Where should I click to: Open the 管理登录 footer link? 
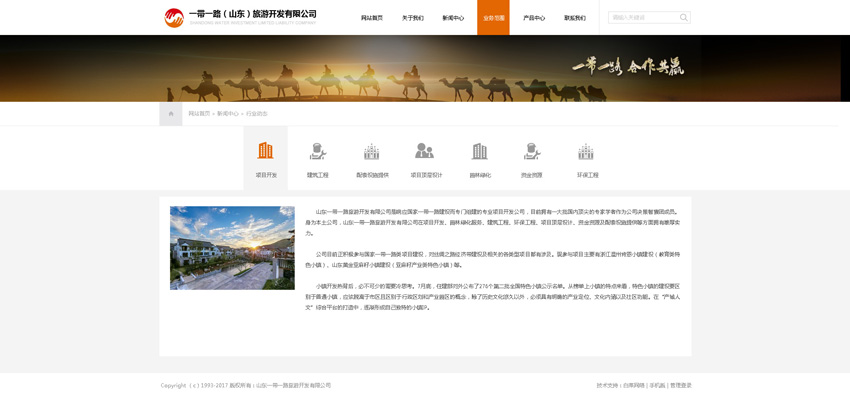(x=680, y=385)
